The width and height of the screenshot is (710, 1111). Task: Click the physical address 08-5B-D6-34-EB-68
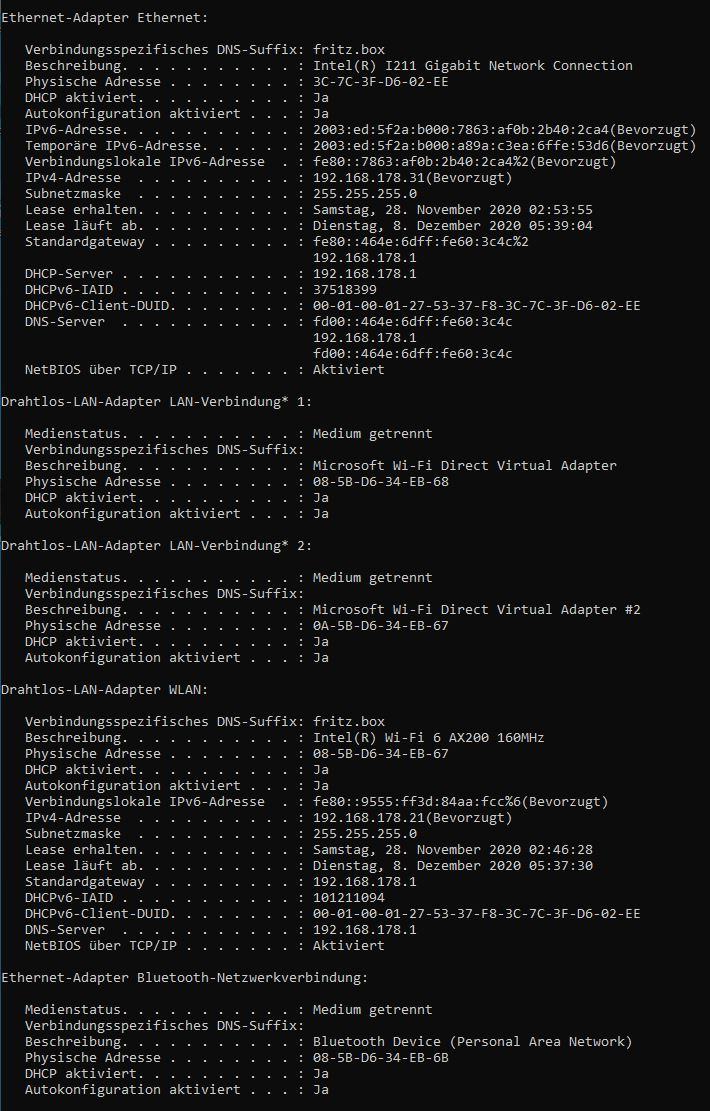pyautogui.click(x=380, y=481)
